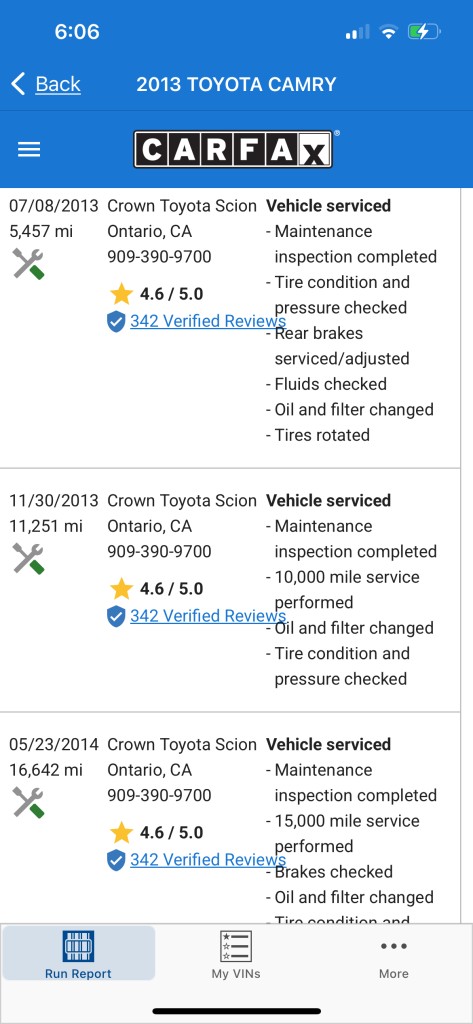
Task: Tap wrench service icon for 07/08/2013 record
Action: click(28, 264)
